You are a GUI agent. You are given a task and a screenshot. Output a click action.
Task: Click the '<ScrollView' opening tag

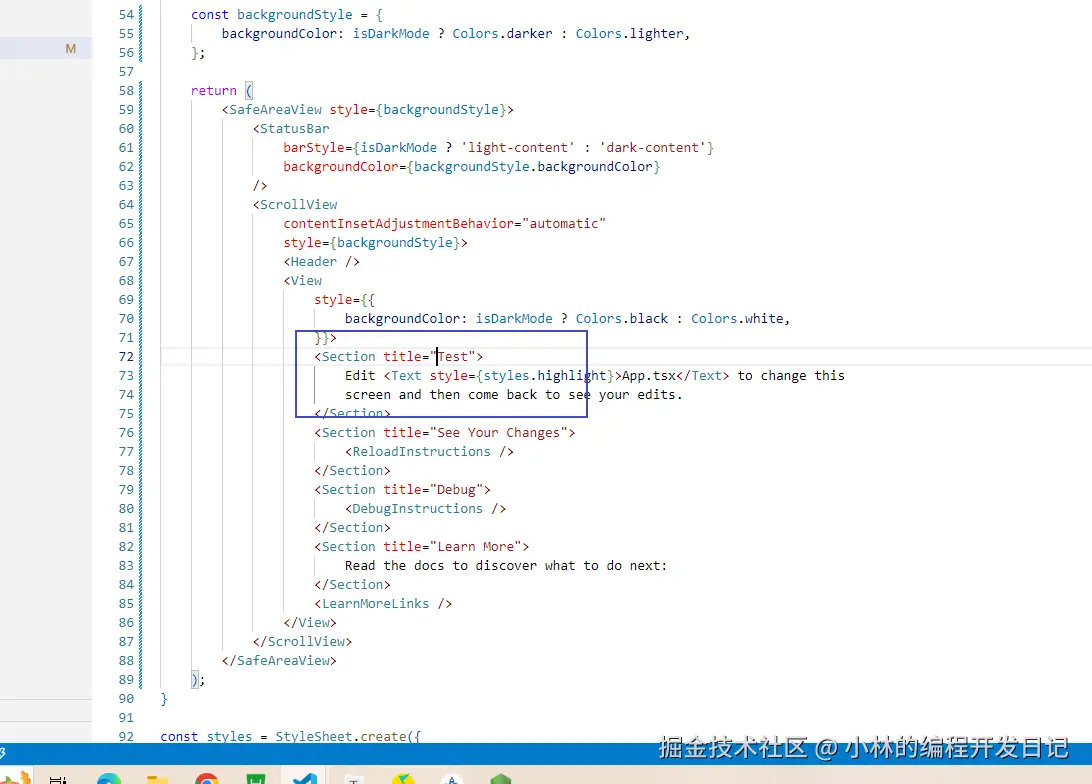click(295, 205)
